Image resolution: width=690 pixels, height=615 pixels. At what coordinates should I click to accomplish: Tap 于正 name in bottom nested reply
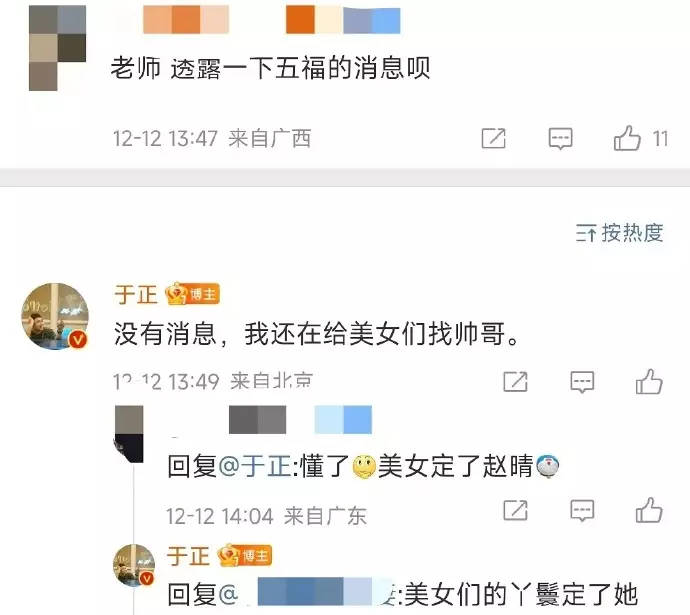187,556
